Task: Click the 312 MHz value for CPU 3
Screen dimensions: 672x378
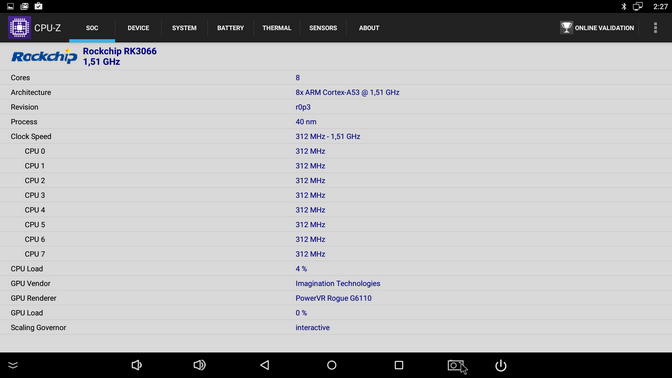Action: coord(310,195)
